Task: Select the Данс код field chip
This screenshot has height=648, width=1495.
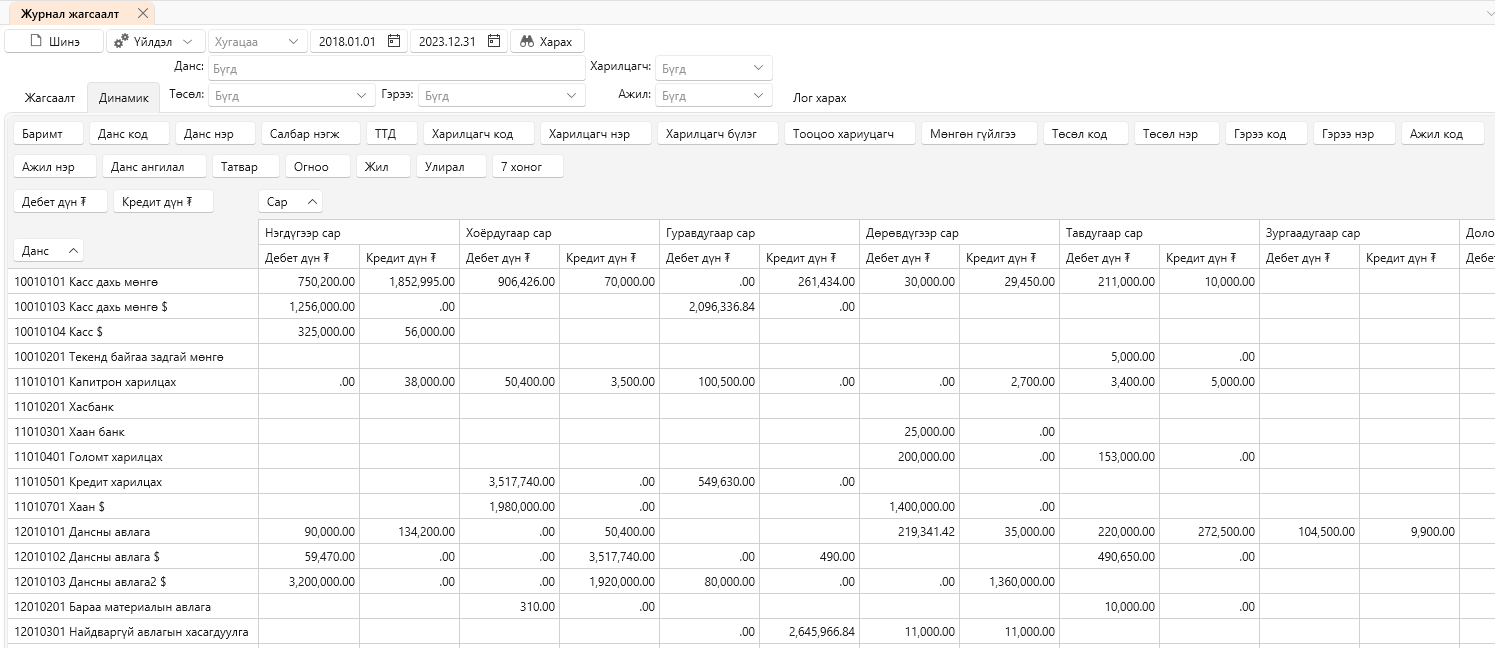Action: [x=129, y=134]
